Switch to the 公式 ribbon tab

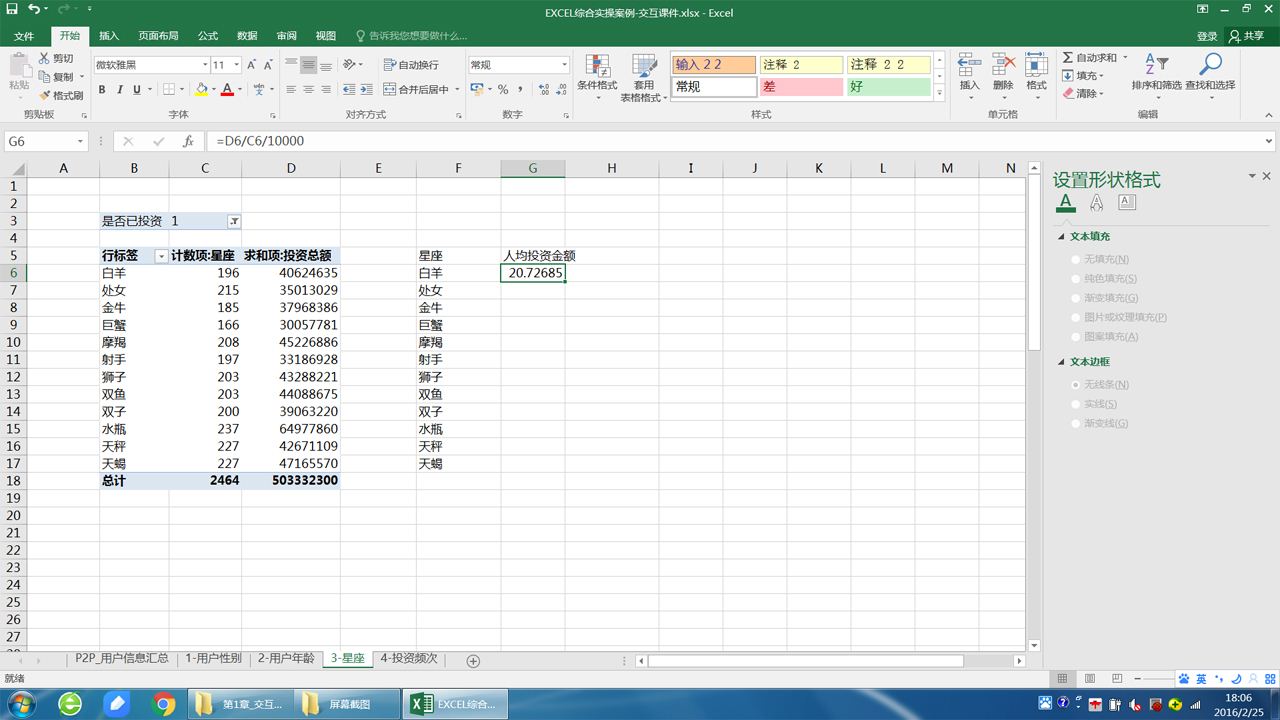pos(208,36)
